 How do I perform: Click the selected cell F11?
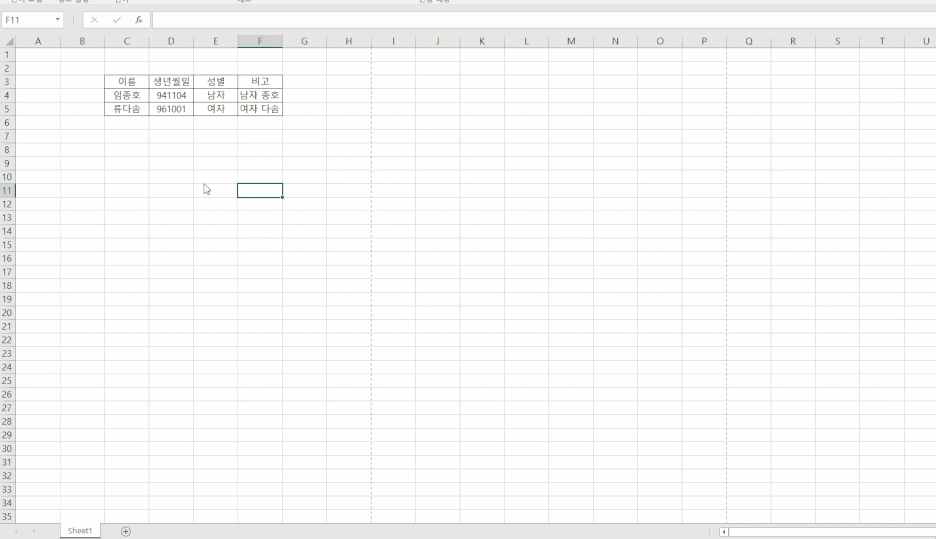pyautogui.click(x=260, y=190)
